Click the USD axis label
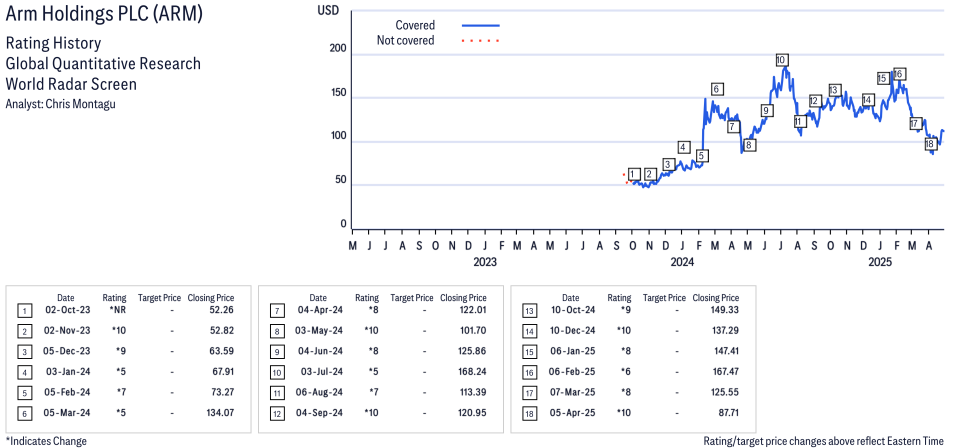Image resolution: width=955 pixels, height=448 pixels. pos(328,10)
